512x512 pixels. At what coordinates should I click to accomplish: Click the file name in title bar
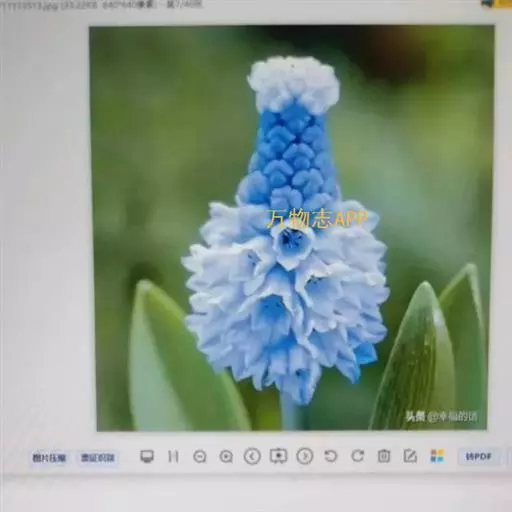click(30, 7)
